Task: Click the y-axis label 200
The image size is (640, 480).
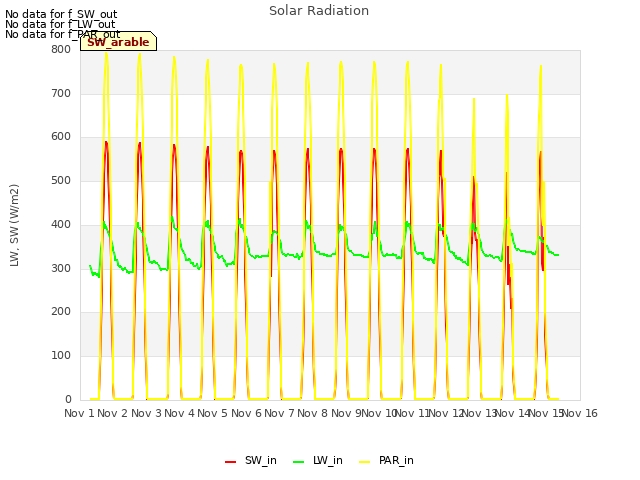Action: (x=61, y=311)
